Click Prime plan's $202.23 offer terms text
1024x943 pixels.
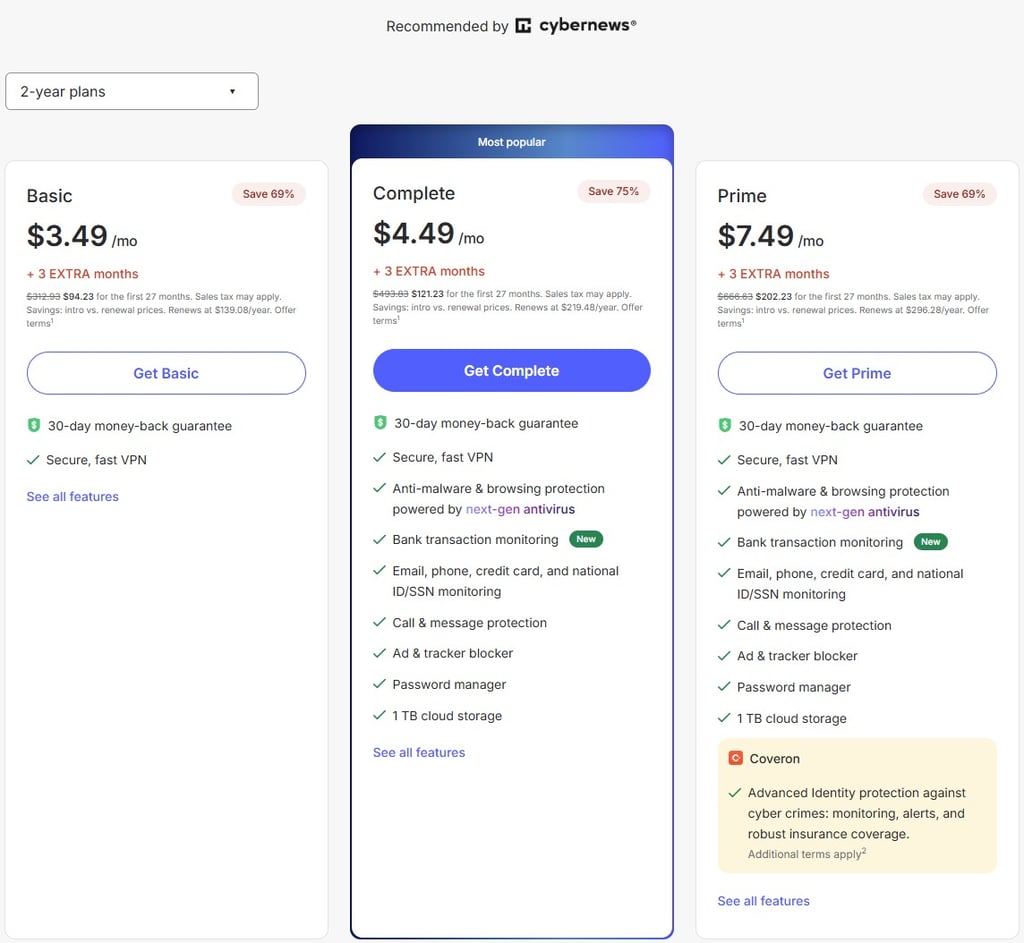[853, 310]
